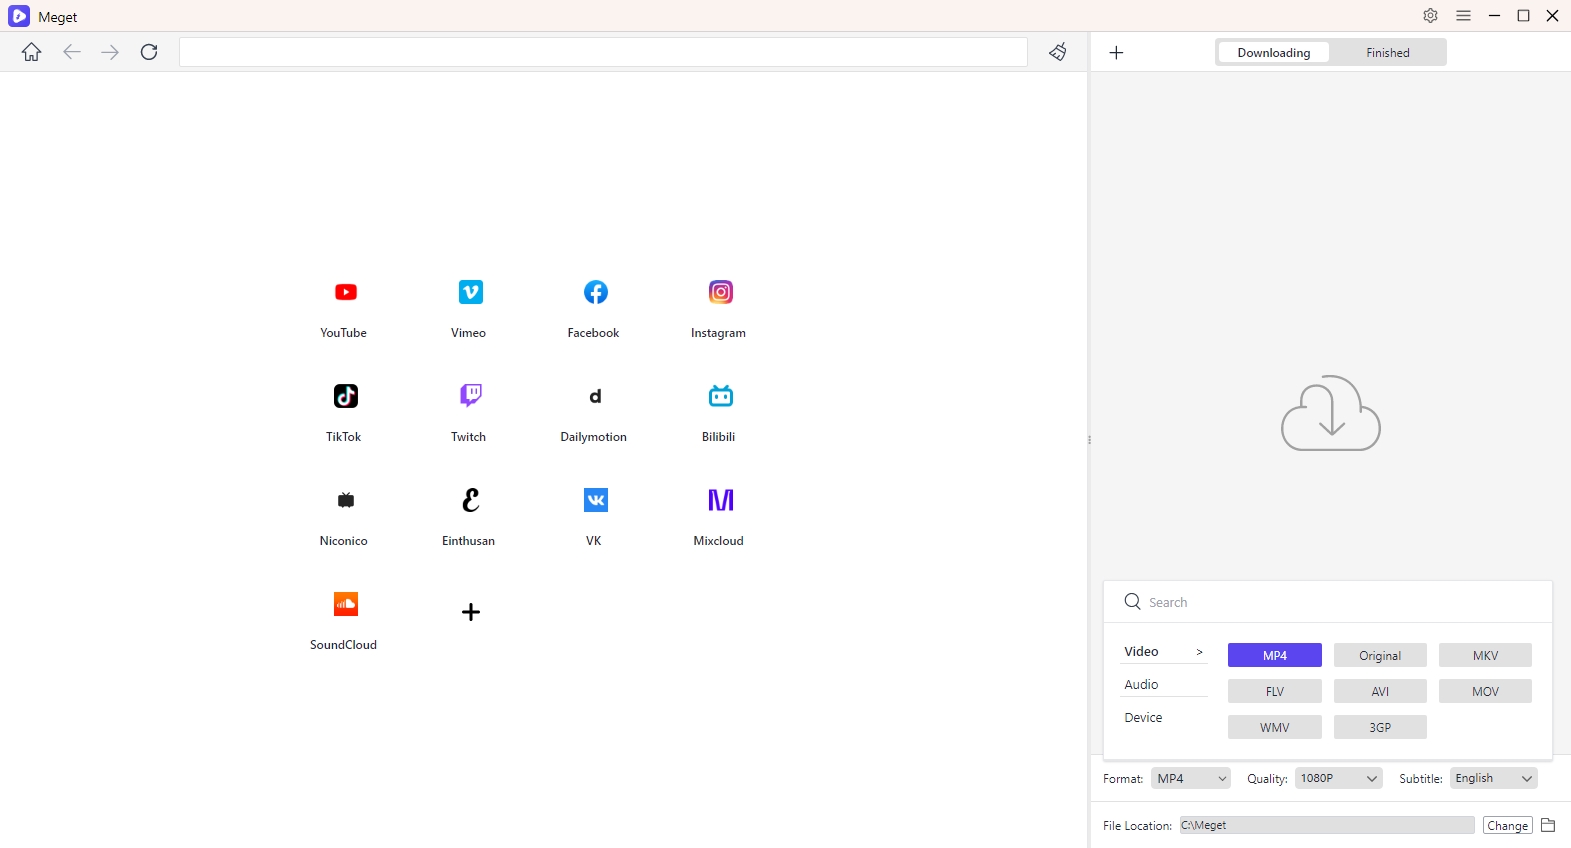Switch to the Downloading tab
Screen dimensions: 1571x848
[x=1274, y=52]
